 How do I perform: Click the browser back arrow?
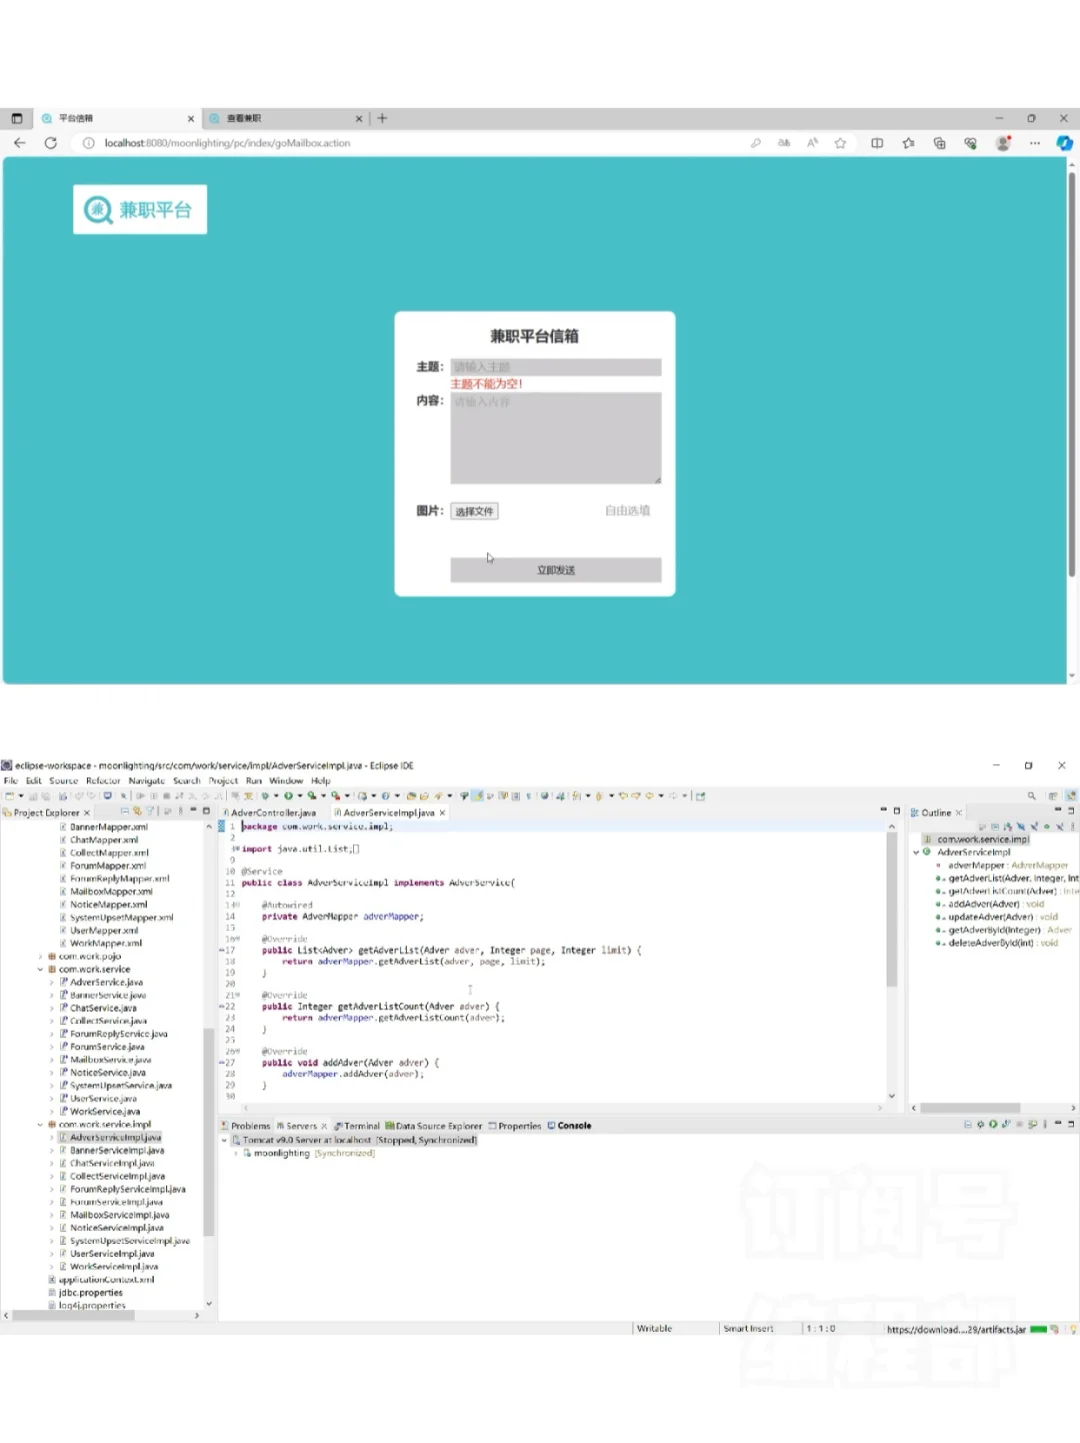(x=20, y=143)
